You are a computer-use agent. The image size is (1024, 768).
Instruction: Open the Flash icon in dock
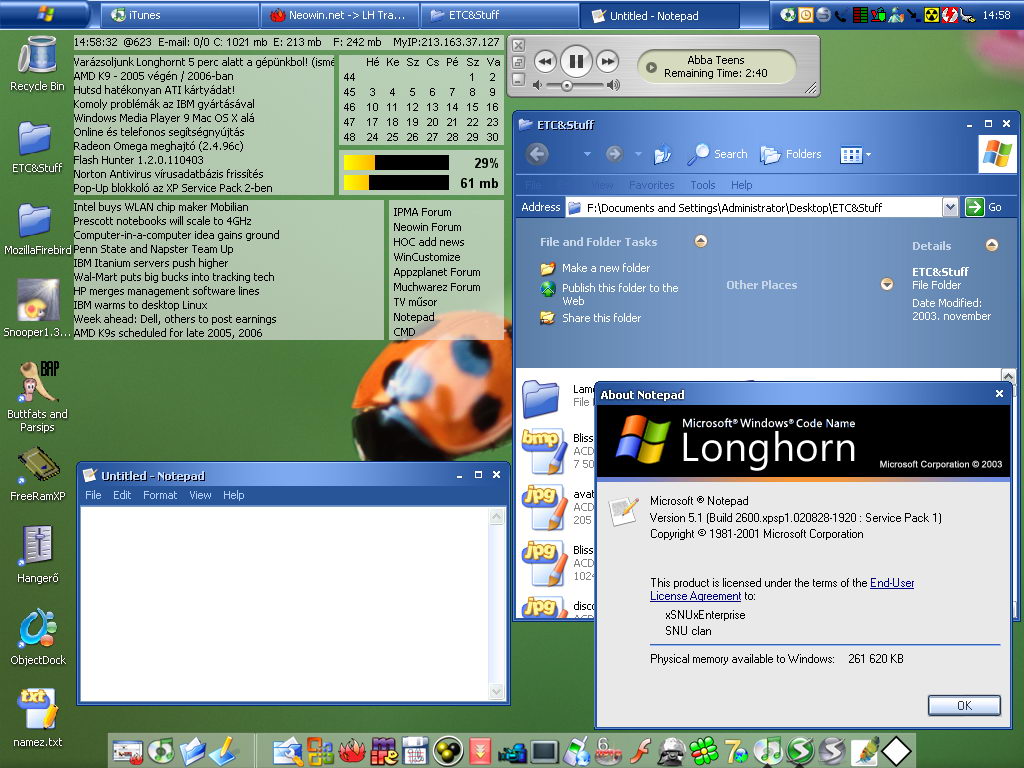pos(640,752)
